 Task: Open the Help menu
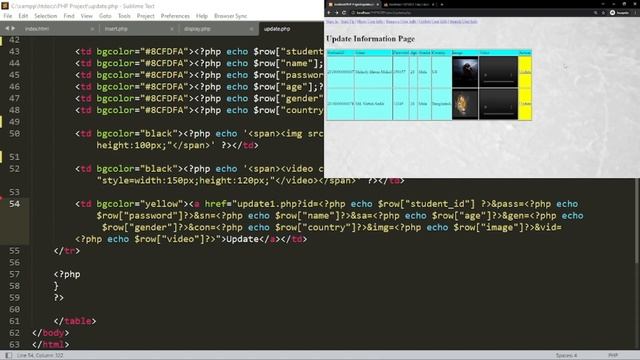click(x=202, y=16)
